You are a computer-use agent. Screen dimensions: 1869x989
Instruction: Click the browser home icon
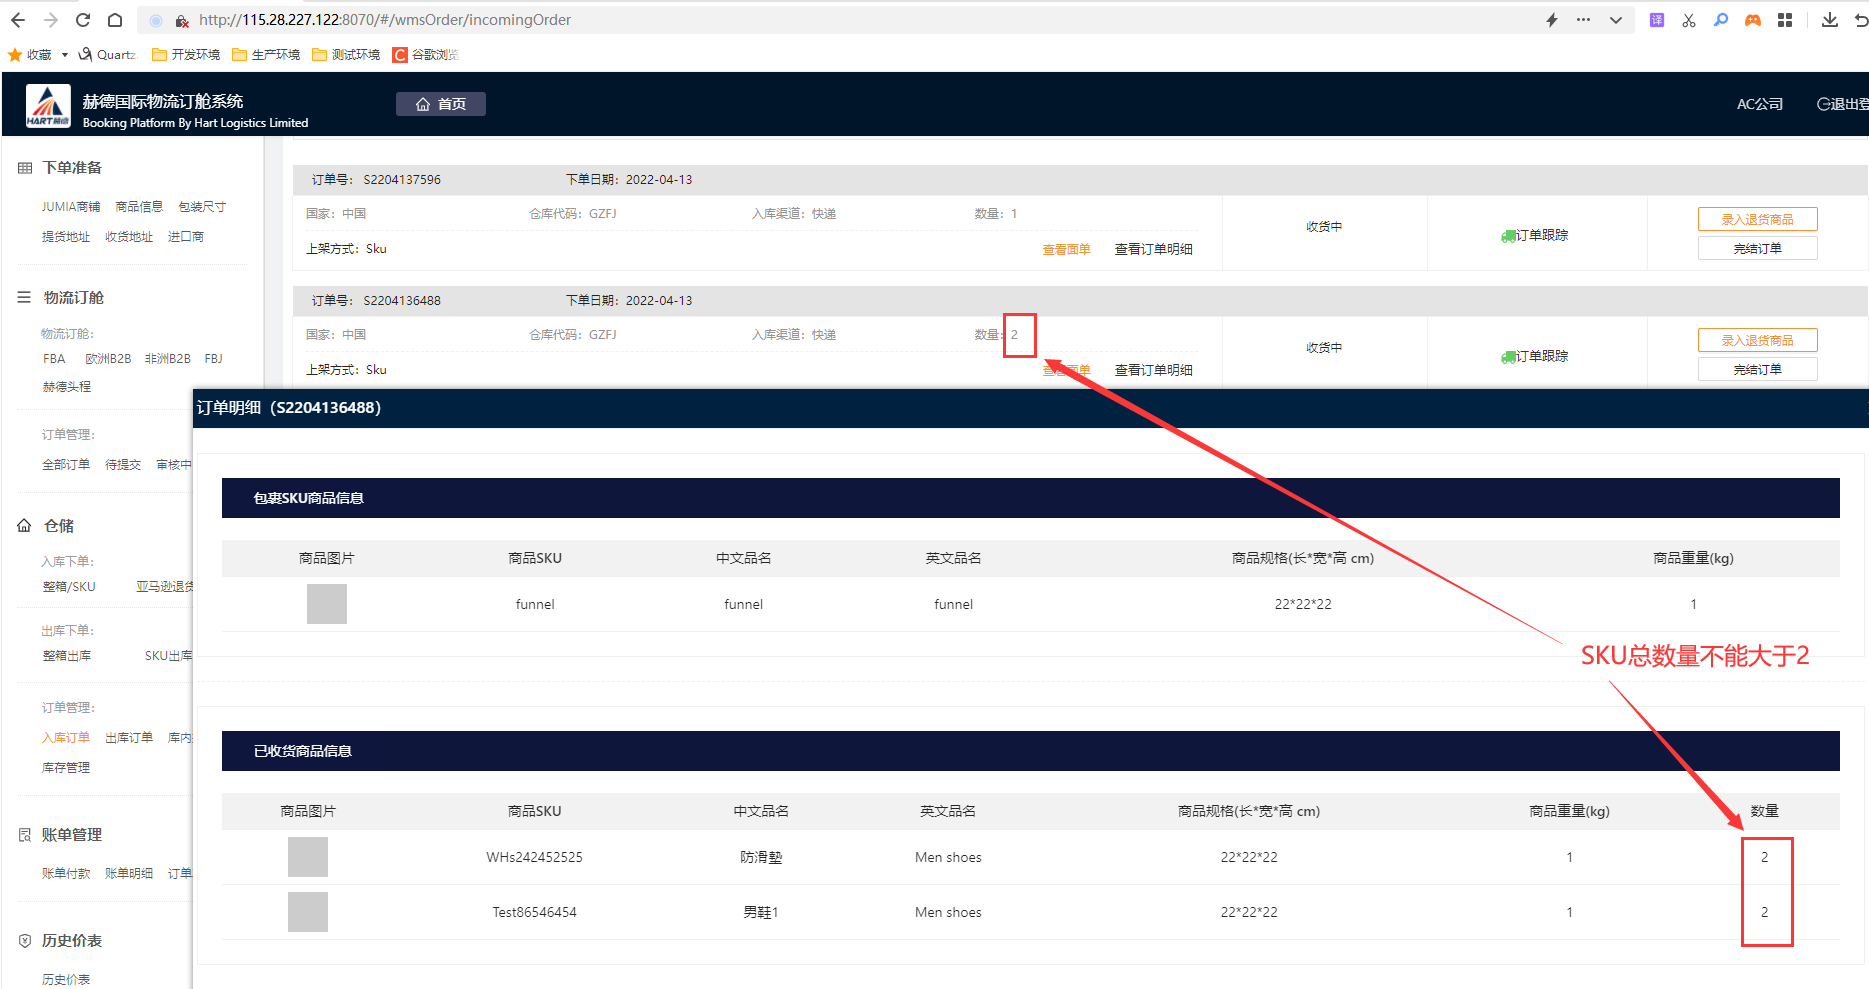[115, 20]
